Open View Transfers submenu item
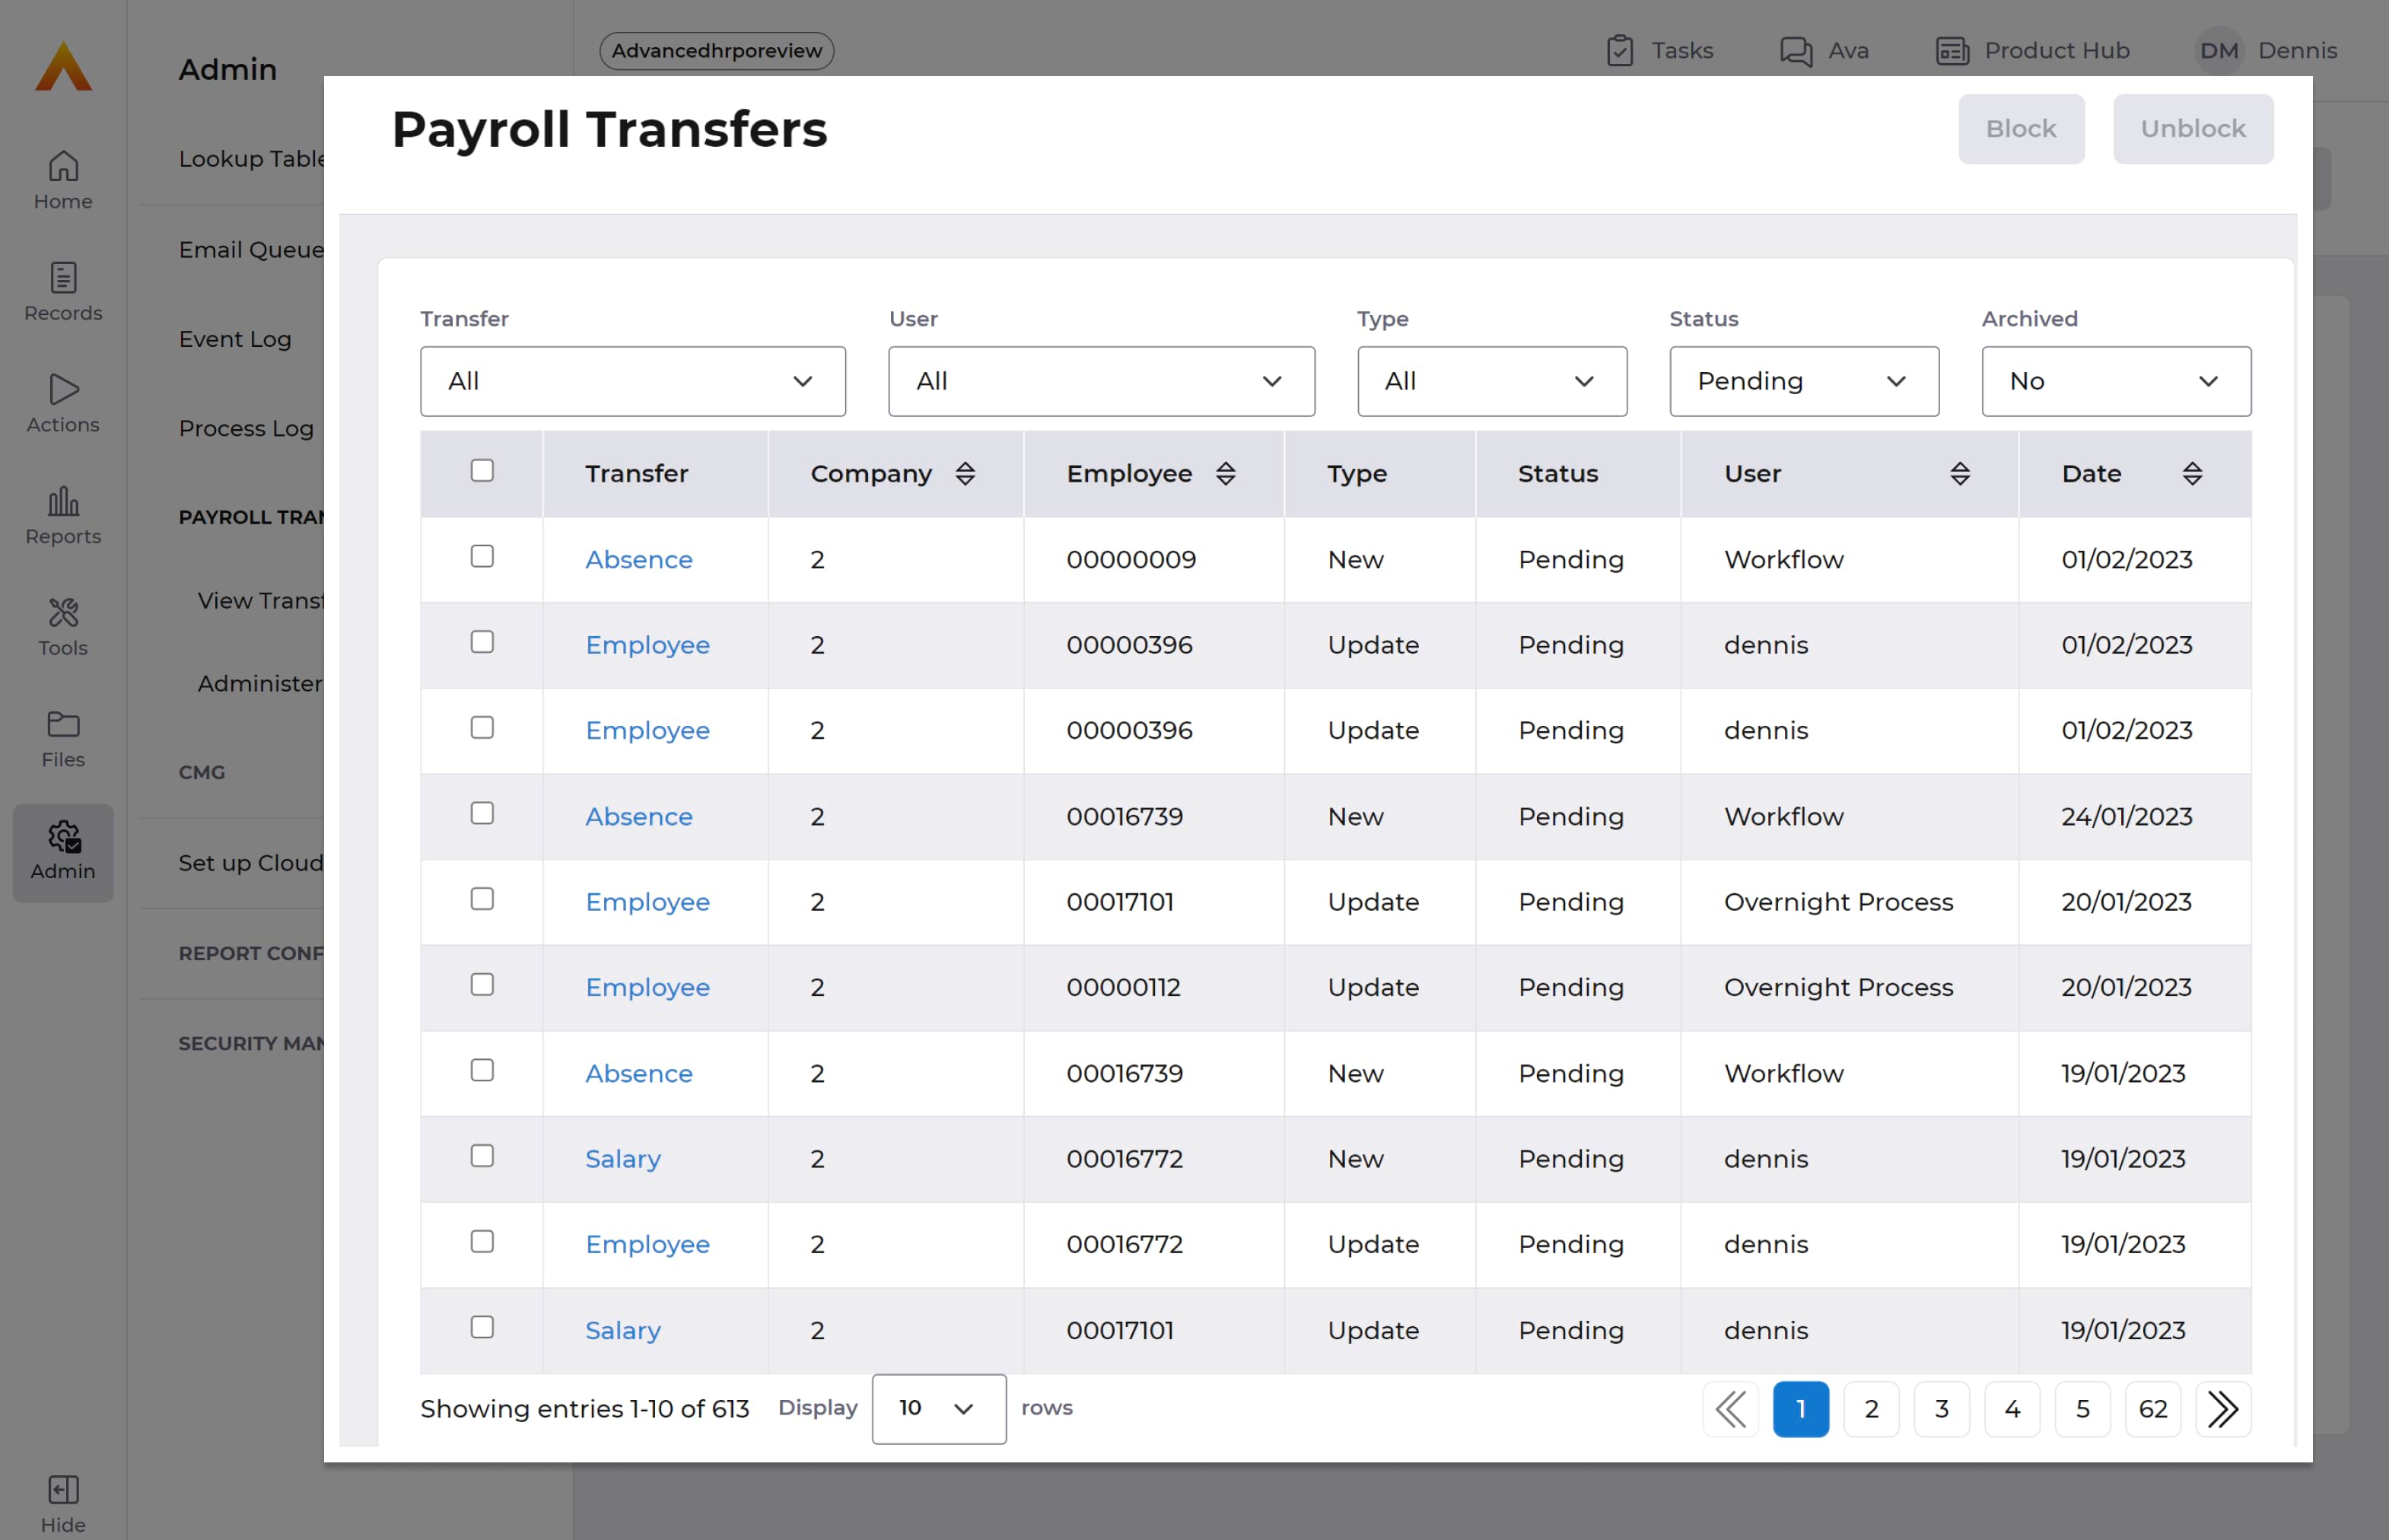The height and width of the screenshot is (1540, 2389). click(261, 601)
